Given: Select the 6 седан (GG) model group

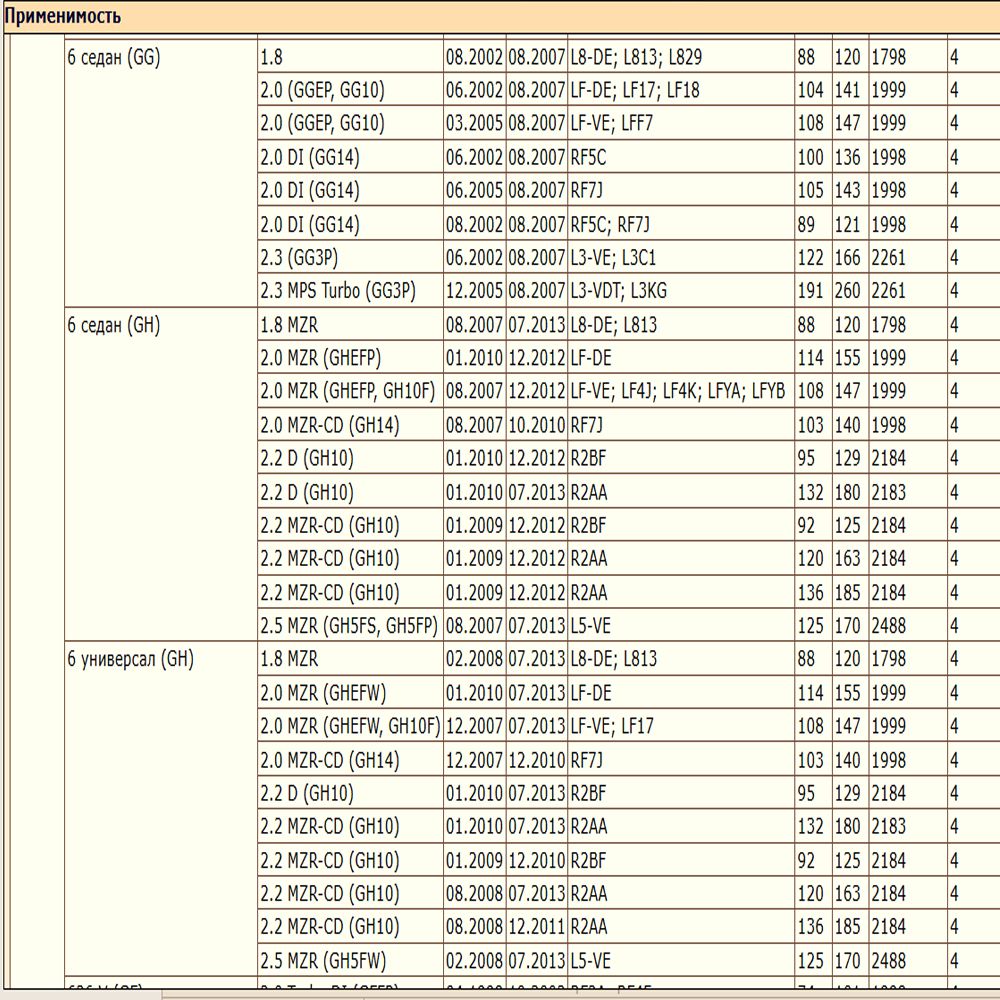Looking at the screenshot, I should (x=114, y=58).
